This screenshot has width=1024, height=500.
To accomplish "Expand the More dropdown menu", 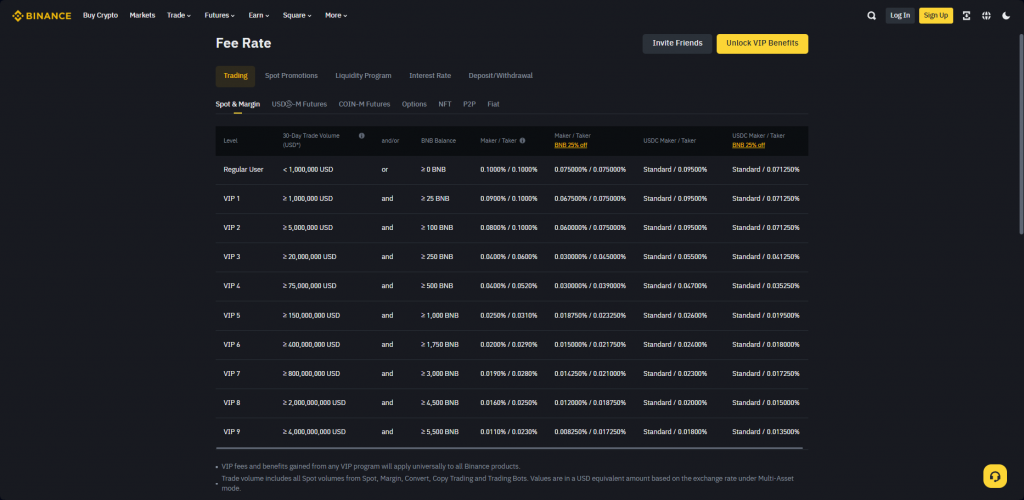I will point(336,16).
